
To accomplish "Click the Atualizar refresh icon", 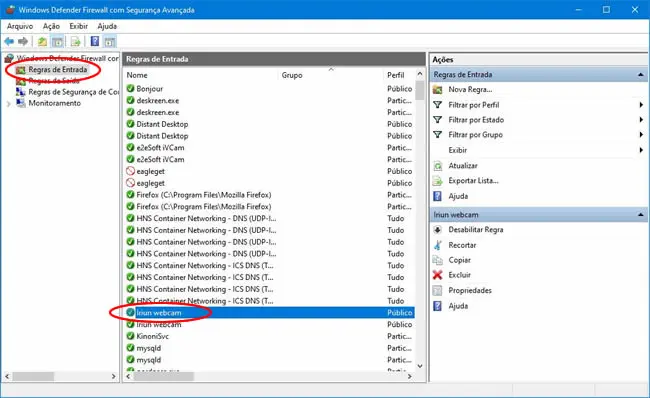I will pos(437,166).
